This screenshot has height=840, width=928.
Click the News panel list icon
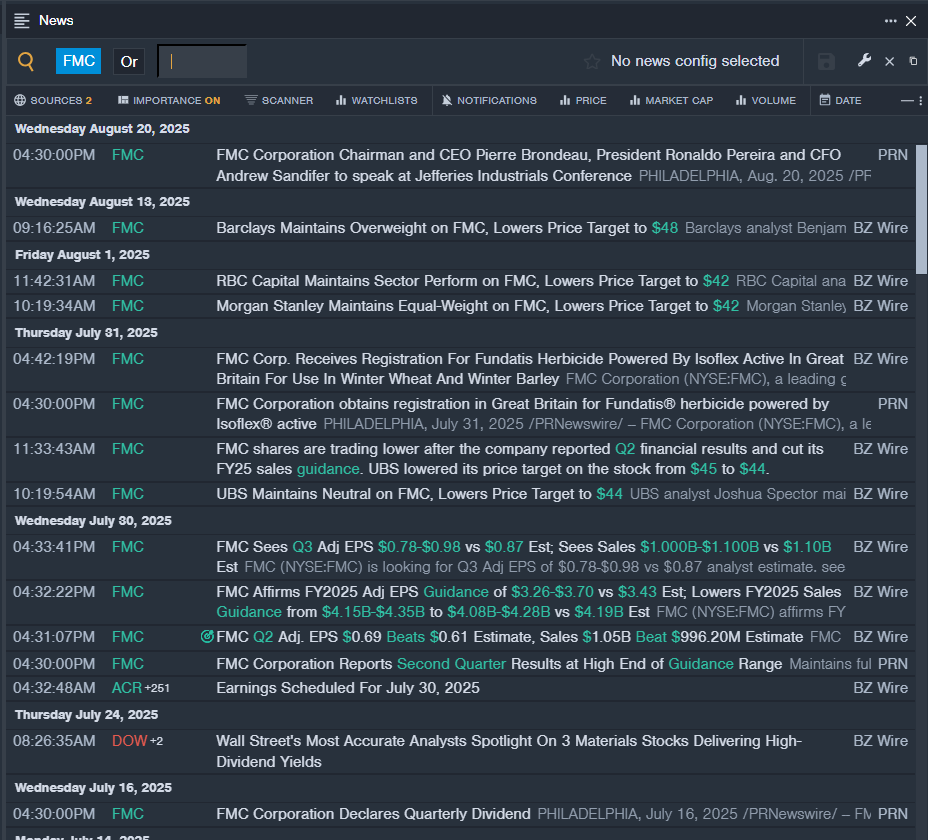coord(22,21)
